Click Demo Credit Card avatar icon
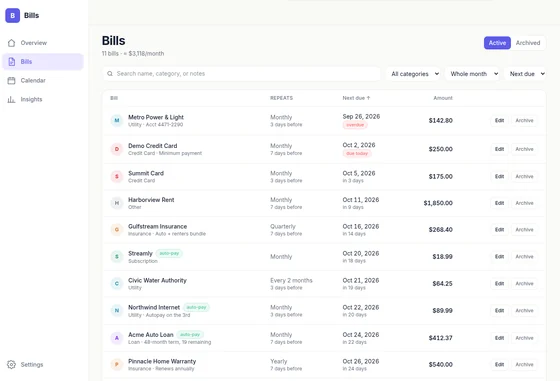Viewport: 560px width, 381px height. [117, 149]
